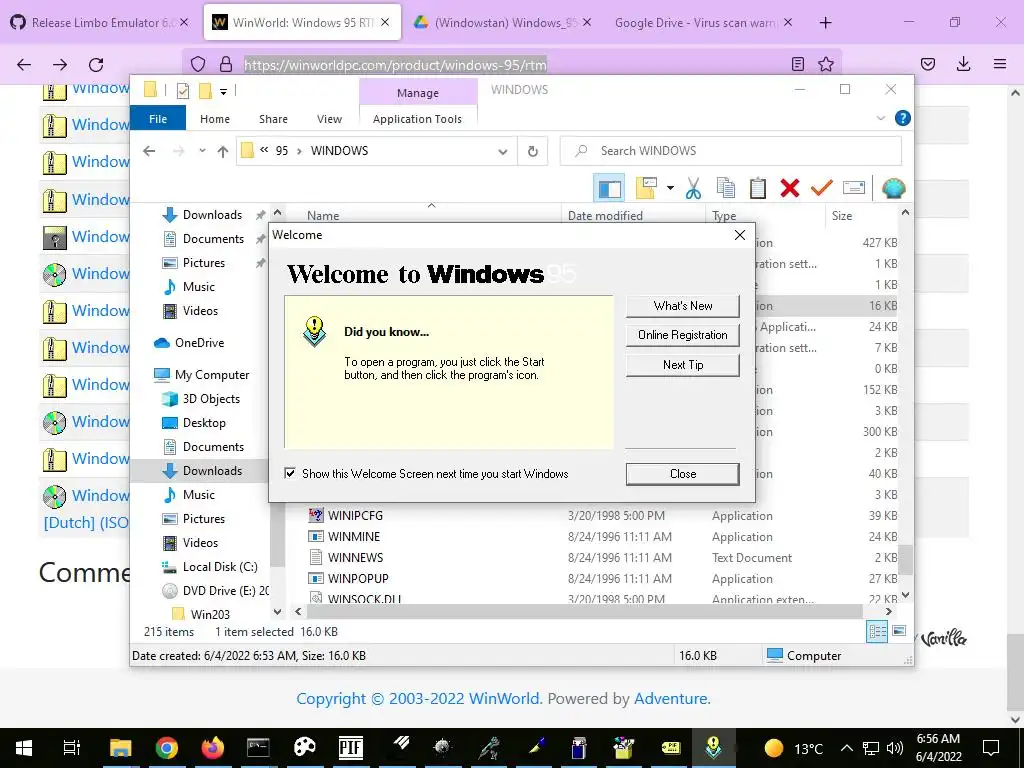Click the What's New button
Image resolution: width=1024 pixels, height=768 pixels.
[x=682, y=306]
